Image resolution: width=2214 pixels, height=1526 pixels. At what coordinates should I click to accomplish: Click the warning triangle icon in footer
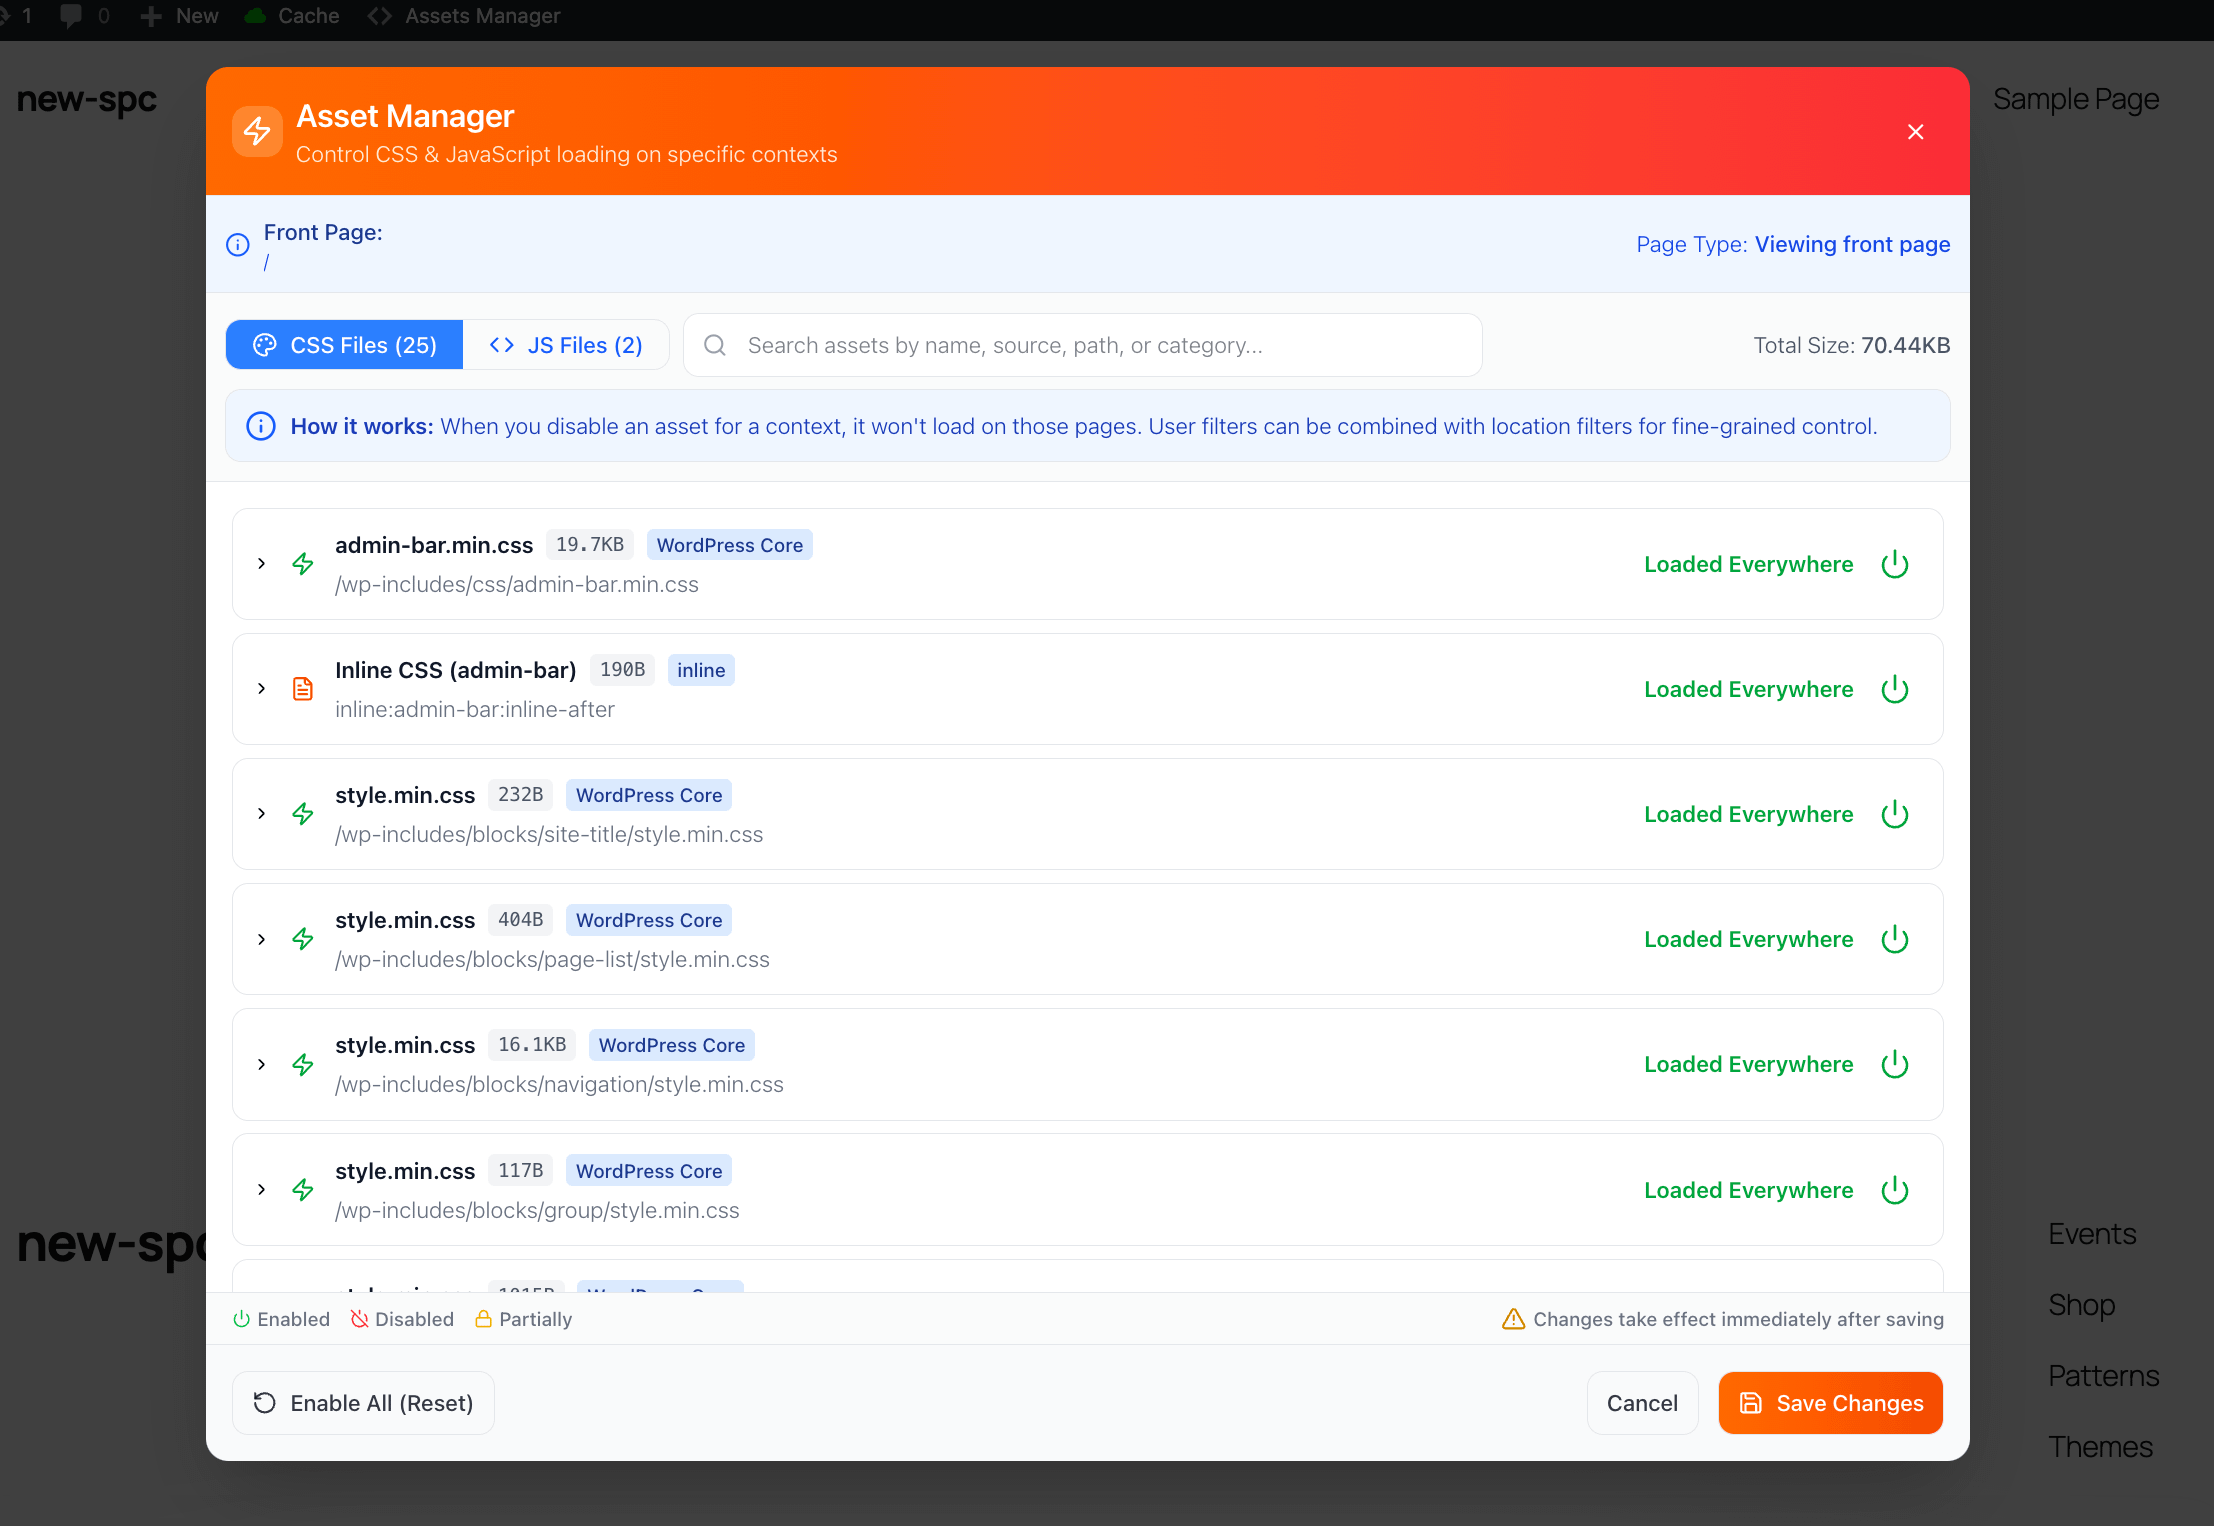[x=1513, y=1319]
